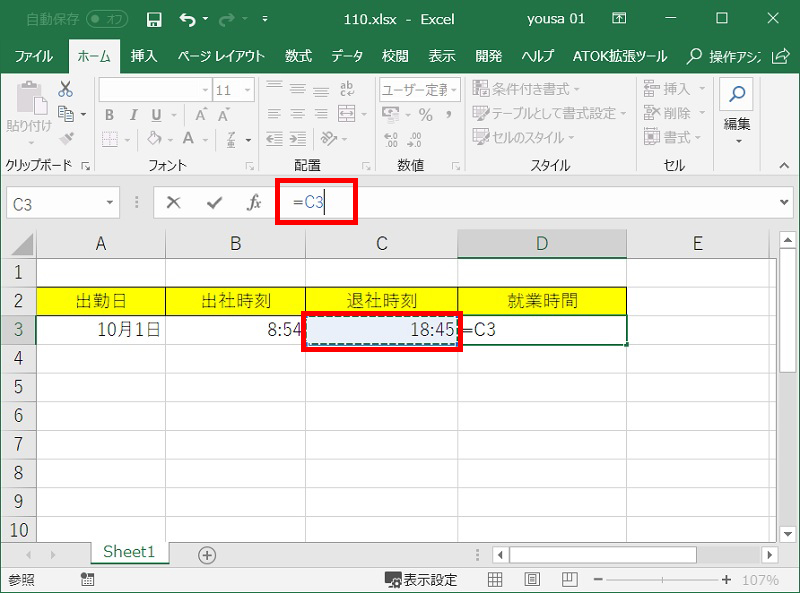Click the align right icon
Viewport: 800px width, 593px height.
point(321,114)
